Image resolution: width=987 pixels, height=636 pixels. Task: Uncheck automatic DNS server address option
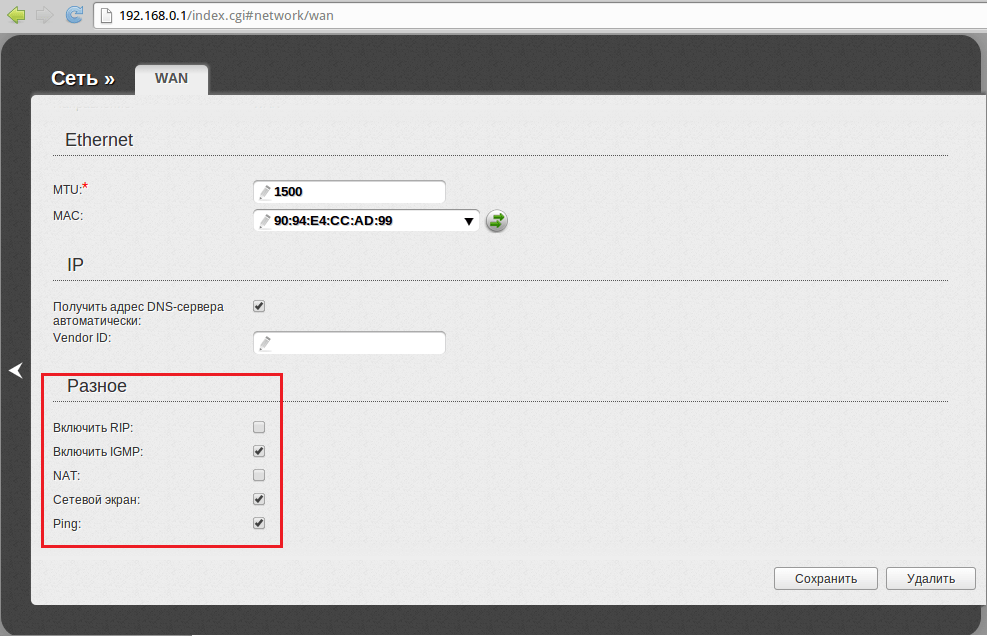pyautogui.click(x=259, y=306)
